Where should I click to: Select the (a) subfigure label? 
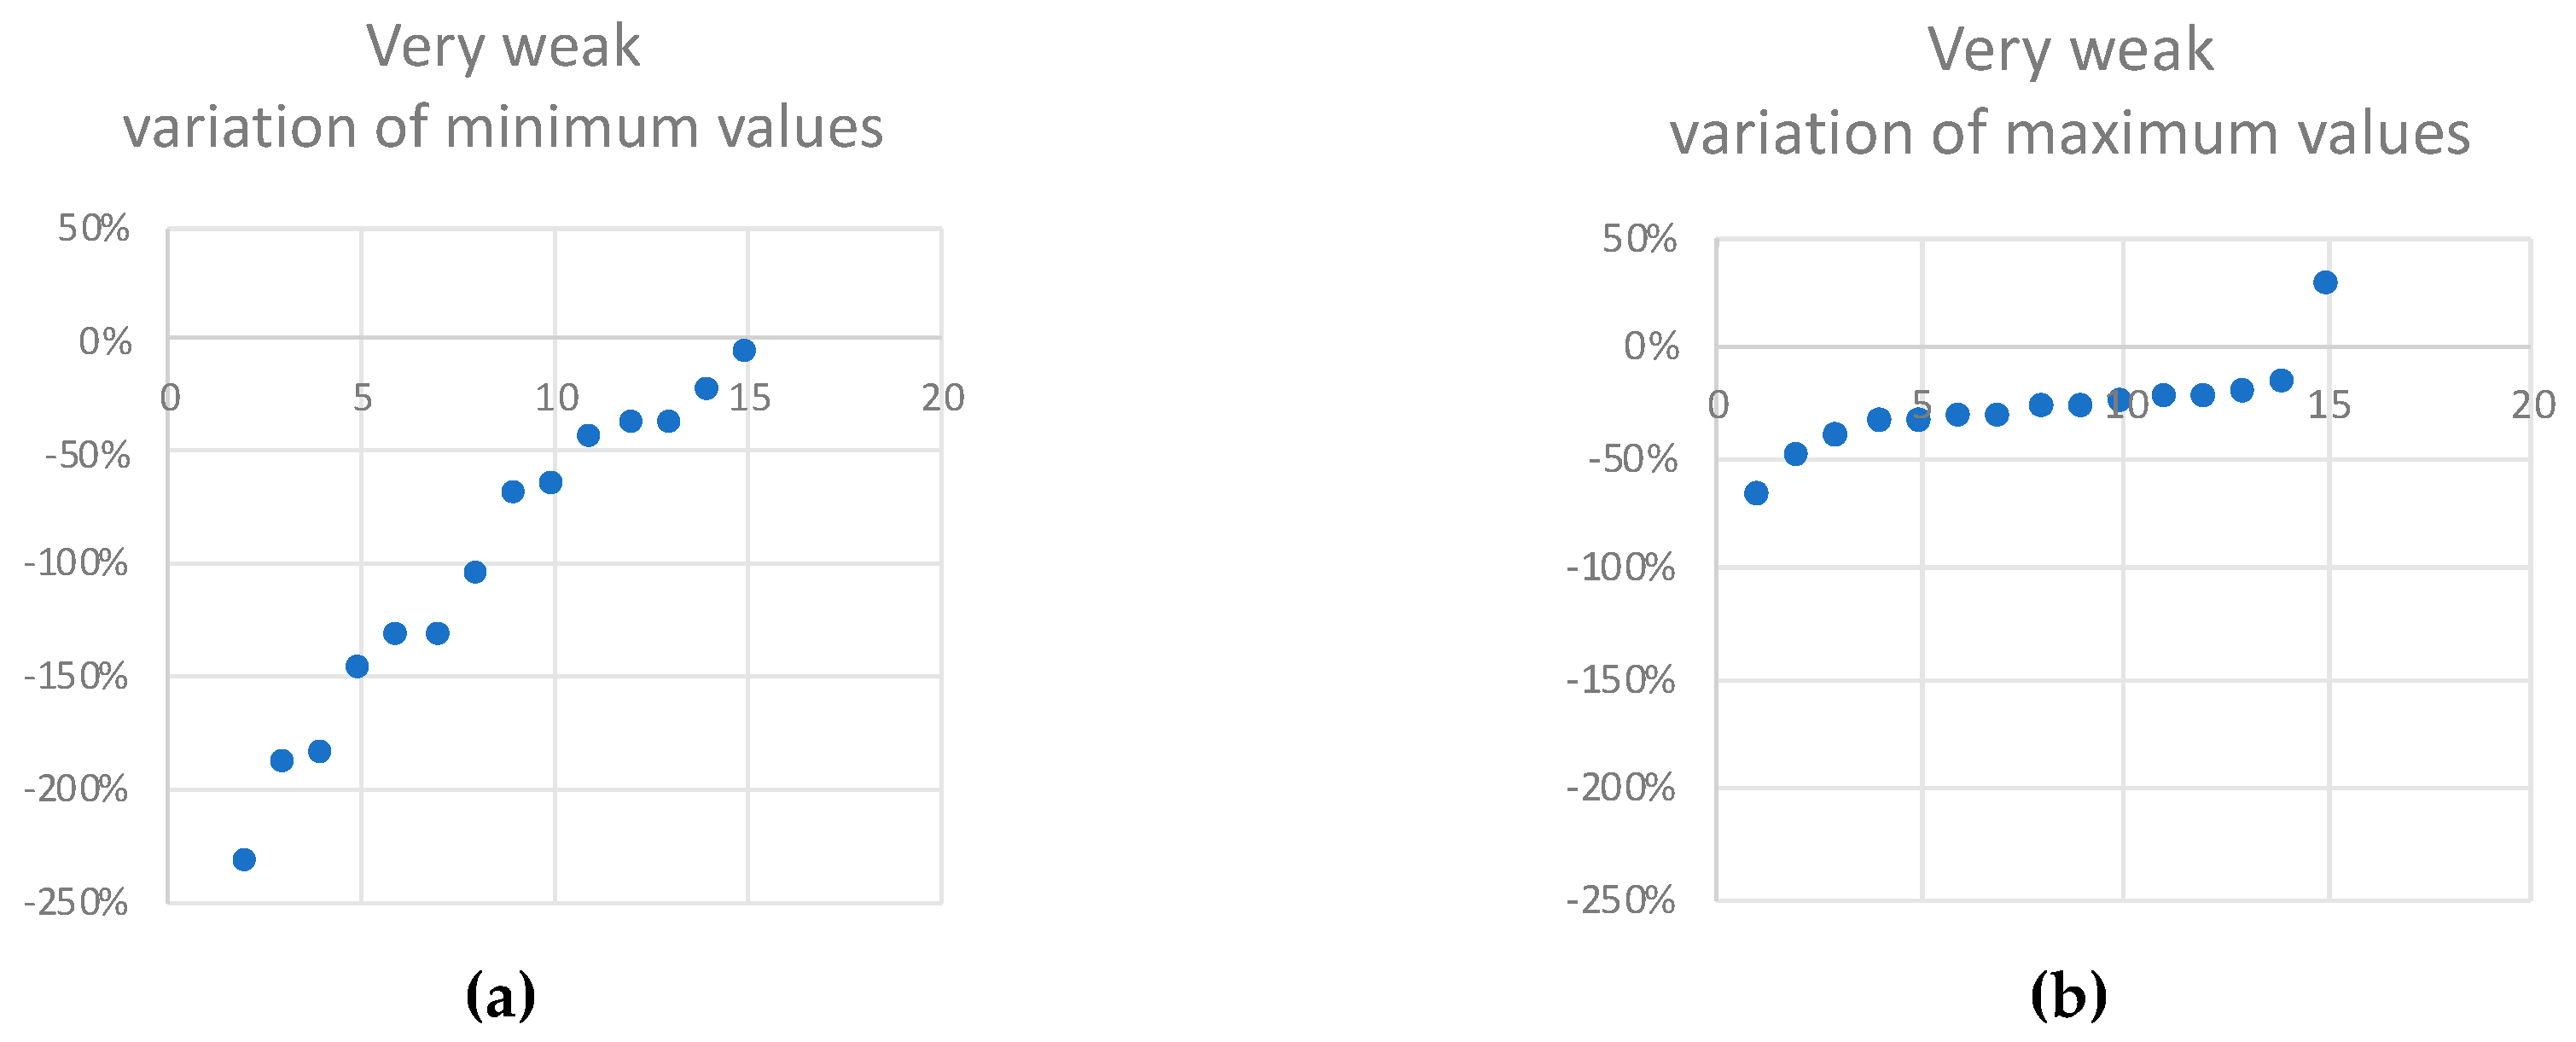(x=500, y=996)
